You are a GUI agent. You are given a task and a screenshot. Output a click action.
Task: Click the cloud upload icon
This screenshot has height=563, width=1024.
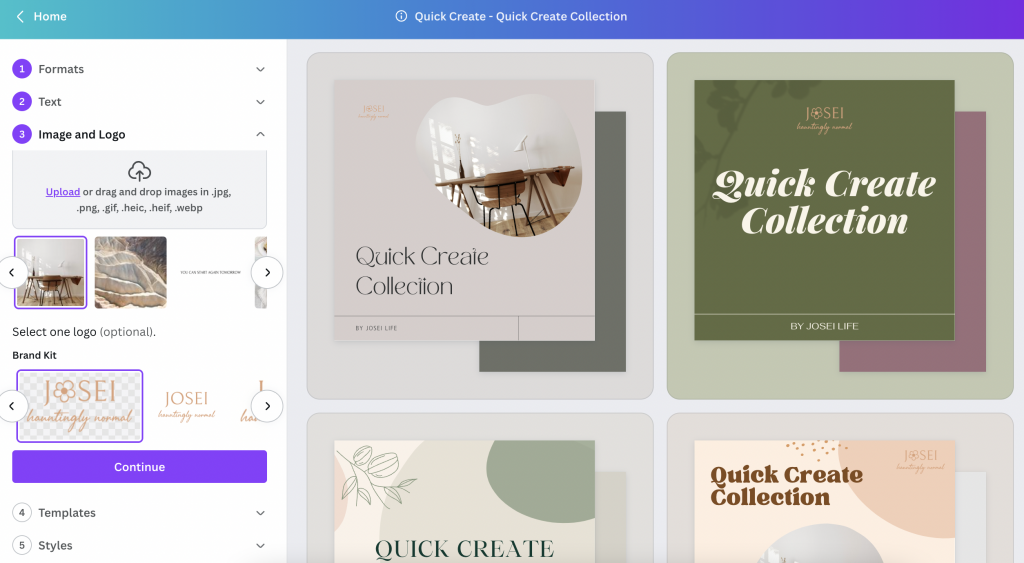(x=139, y=171)
